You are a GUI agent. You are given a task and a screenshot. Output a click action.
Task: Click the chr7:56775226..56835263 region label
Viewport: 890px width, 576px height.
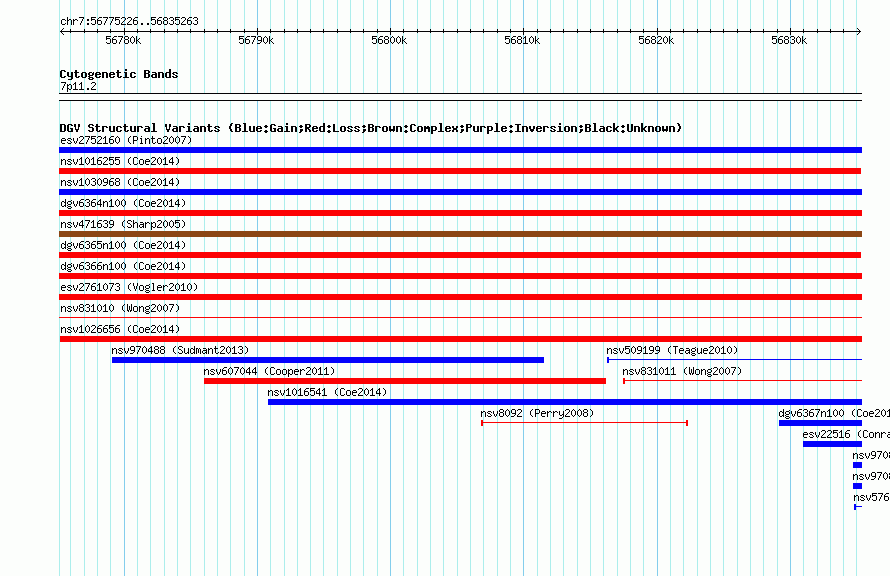click(x=129, y=21)
